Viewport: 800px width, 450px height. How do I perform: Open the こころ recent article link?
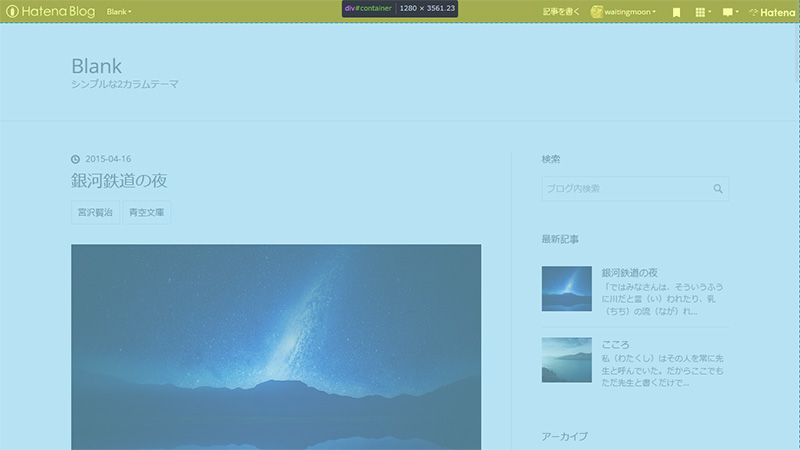pyautogui.click(x=615, y=344)
